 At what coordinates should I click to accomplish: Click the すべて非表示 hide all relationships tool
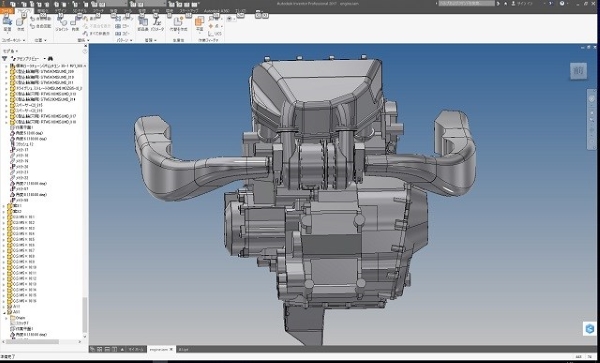[97, 34]
